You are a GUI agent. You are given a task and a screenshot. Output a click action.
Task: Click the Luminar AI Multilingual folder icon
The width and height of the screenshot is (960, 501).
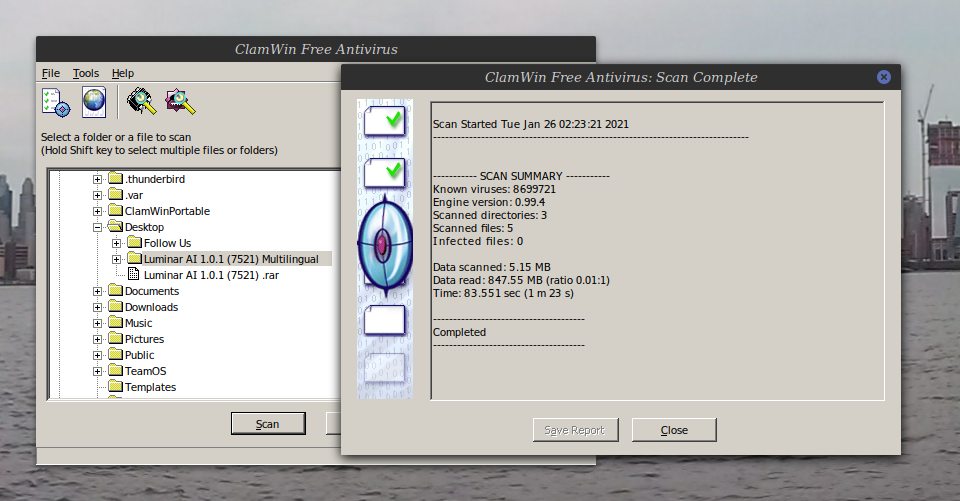[135, 258]
